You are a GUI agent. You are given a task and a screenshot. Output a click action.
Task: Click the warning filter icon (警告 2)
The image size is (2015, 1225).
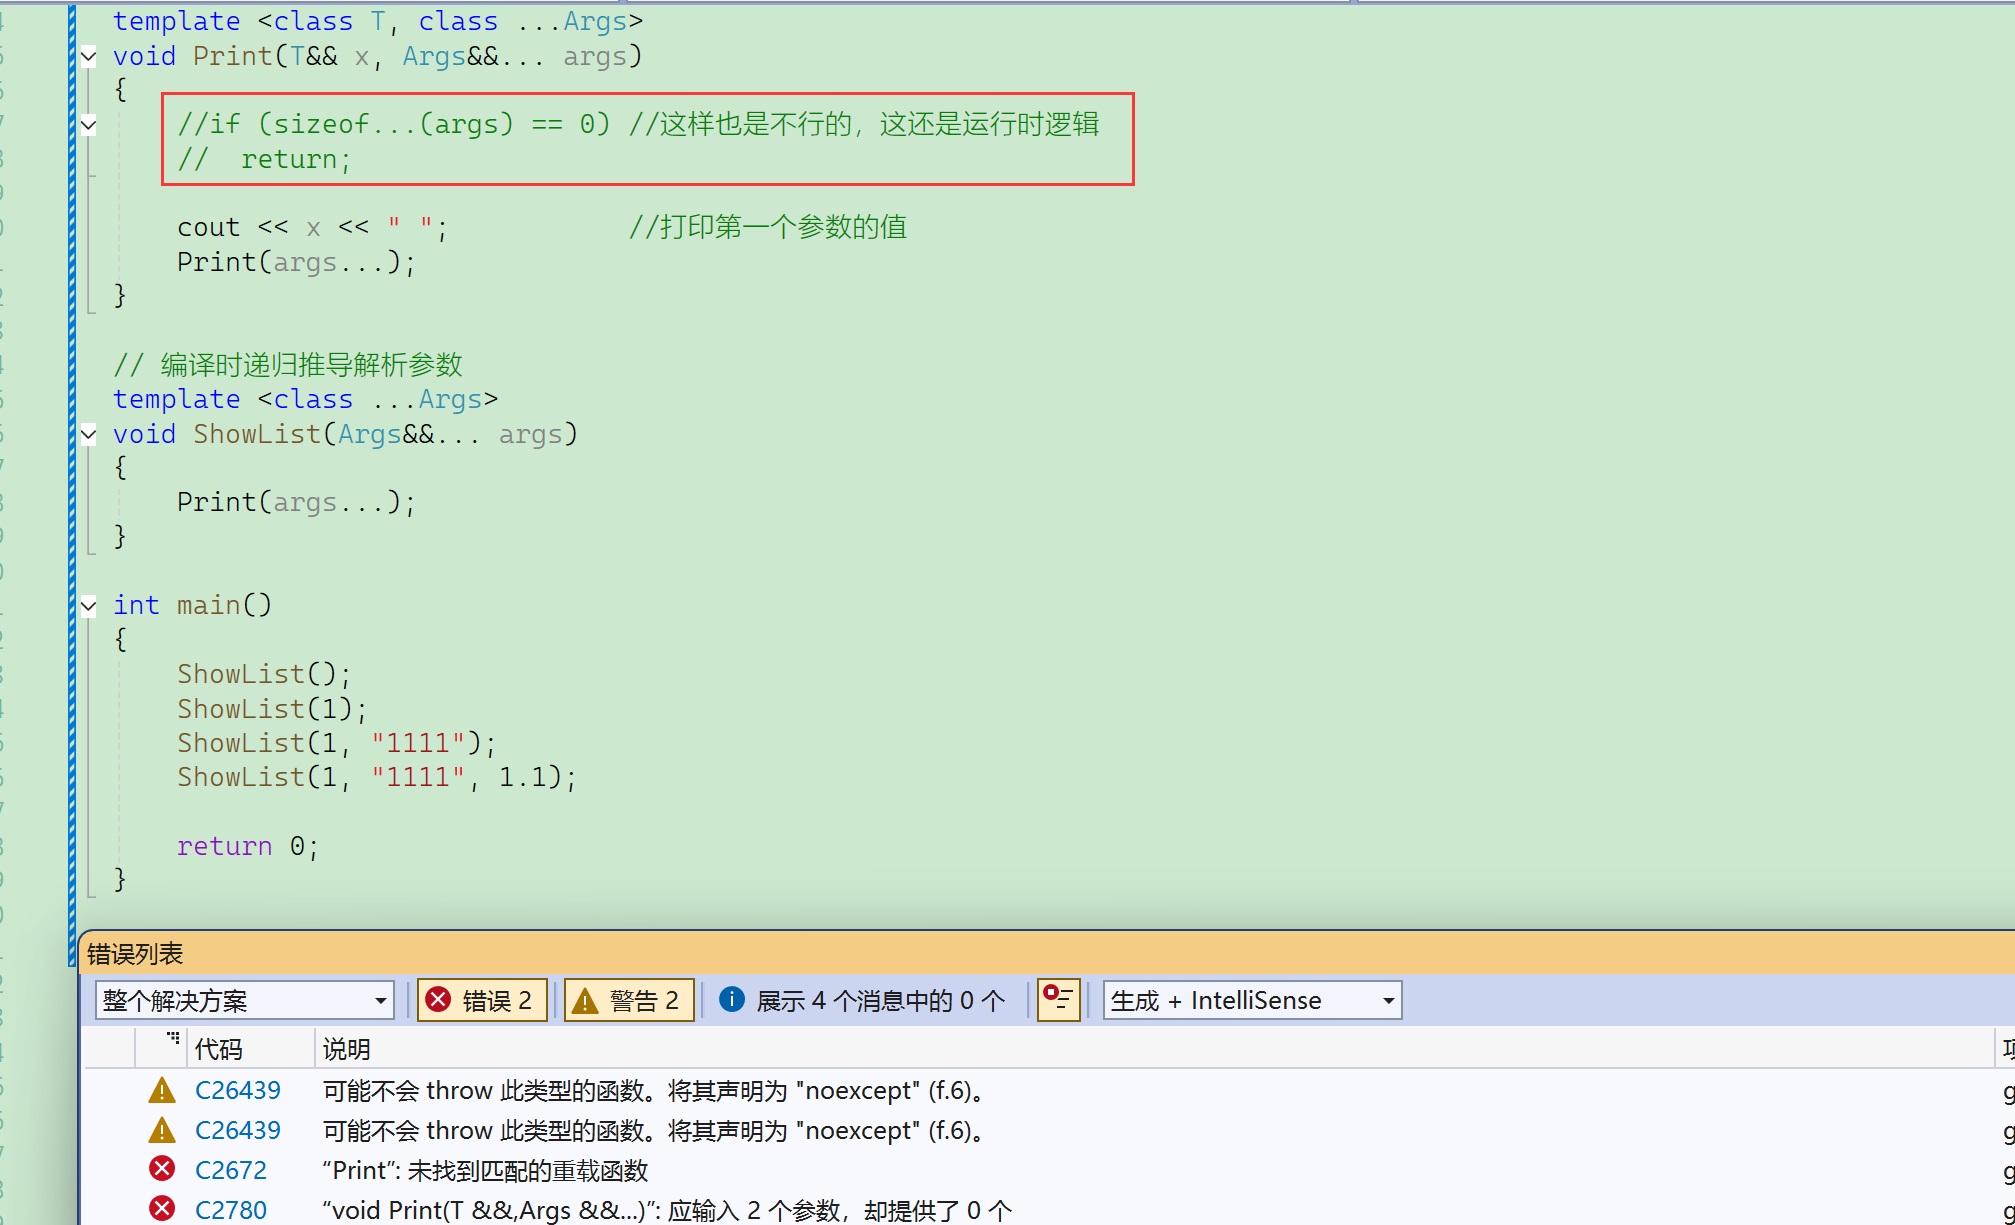click(585, 1000)
